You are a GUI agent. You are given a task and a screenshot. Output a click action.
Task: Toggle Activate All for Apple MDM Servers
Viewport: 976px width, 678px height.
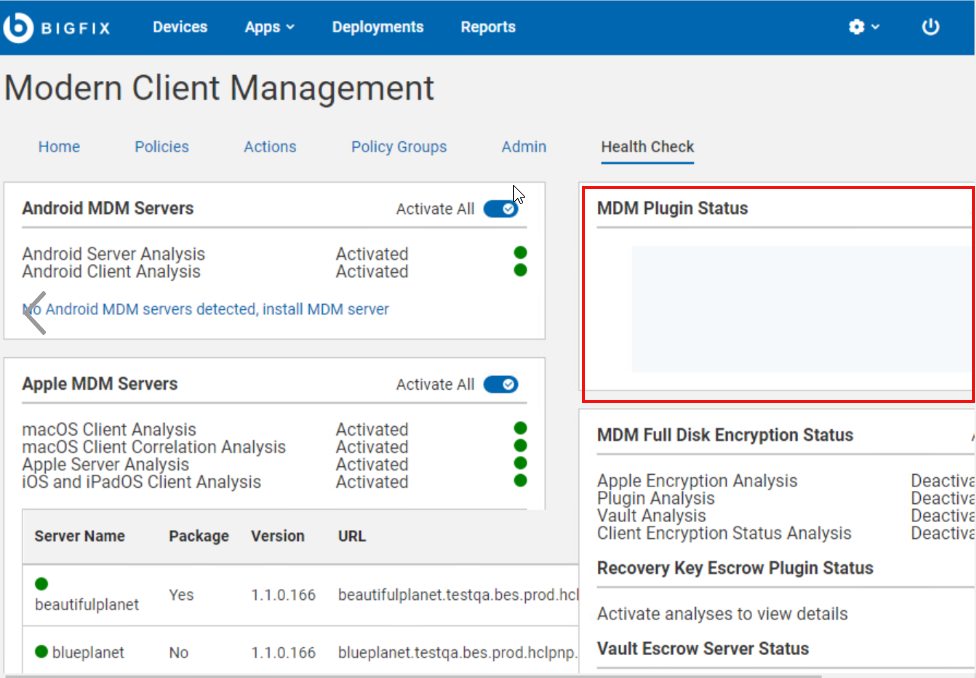[500, 385]
